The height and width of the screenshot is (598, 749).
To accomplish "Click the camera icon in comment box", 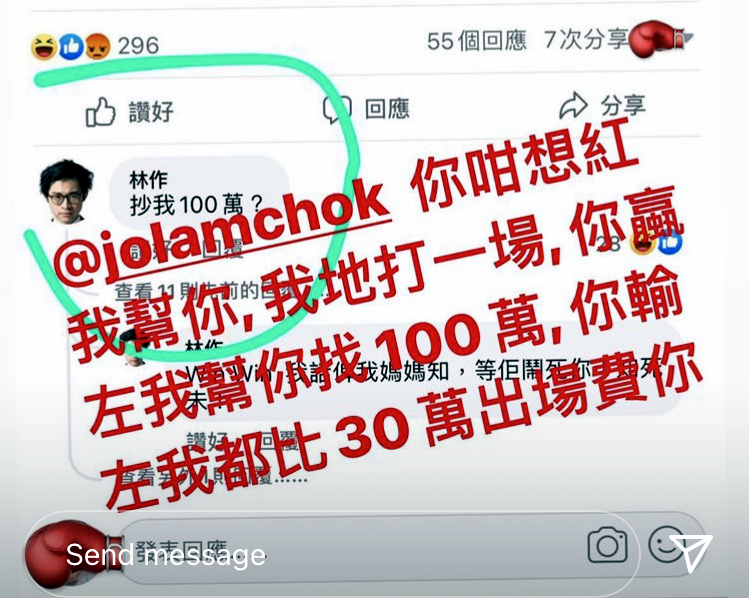I will click(x=607, y=545).
